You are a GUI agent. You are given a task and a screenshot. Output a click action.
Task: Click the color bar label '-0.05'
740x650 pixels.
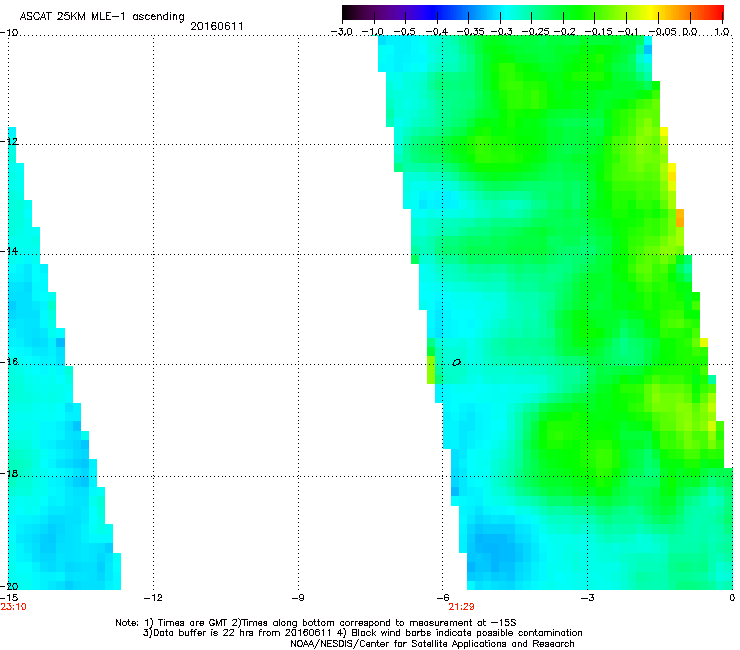(662, 32)
